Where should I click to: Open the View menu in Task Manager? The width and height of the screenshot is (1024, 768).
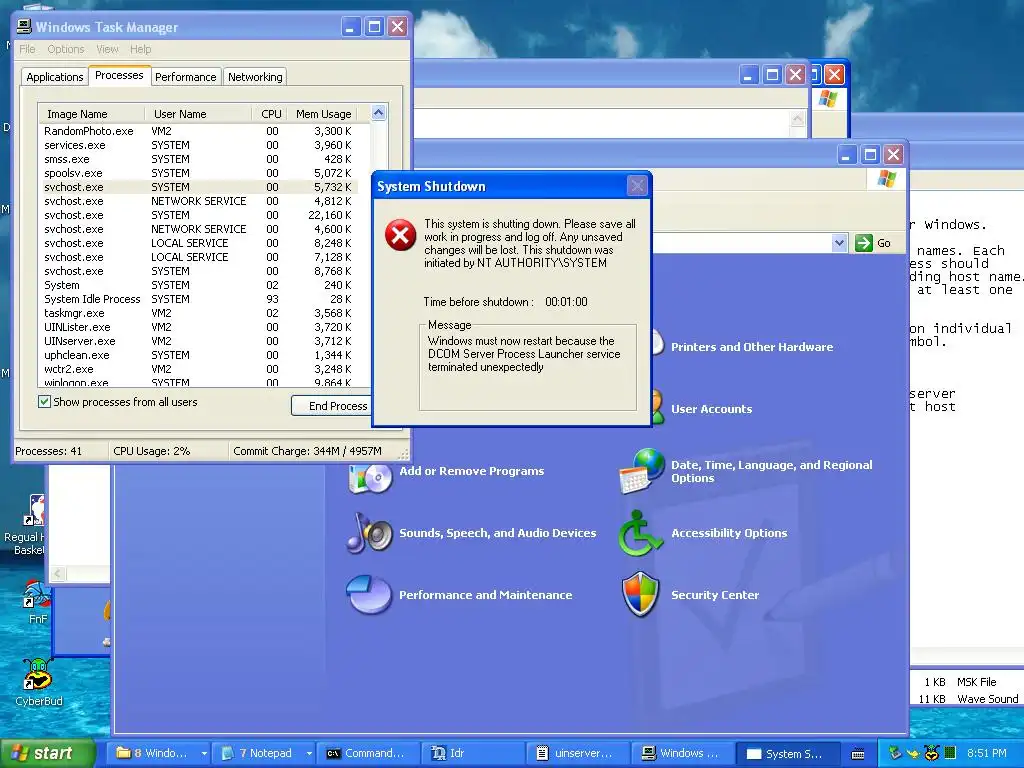(107, 49)
